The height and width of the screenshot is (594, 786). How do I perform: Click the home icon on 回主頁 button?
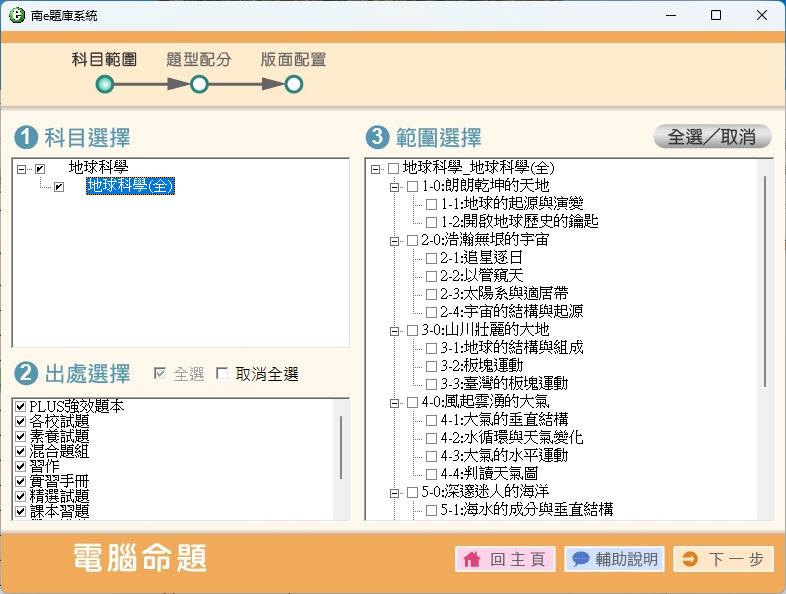click(472, 559)
